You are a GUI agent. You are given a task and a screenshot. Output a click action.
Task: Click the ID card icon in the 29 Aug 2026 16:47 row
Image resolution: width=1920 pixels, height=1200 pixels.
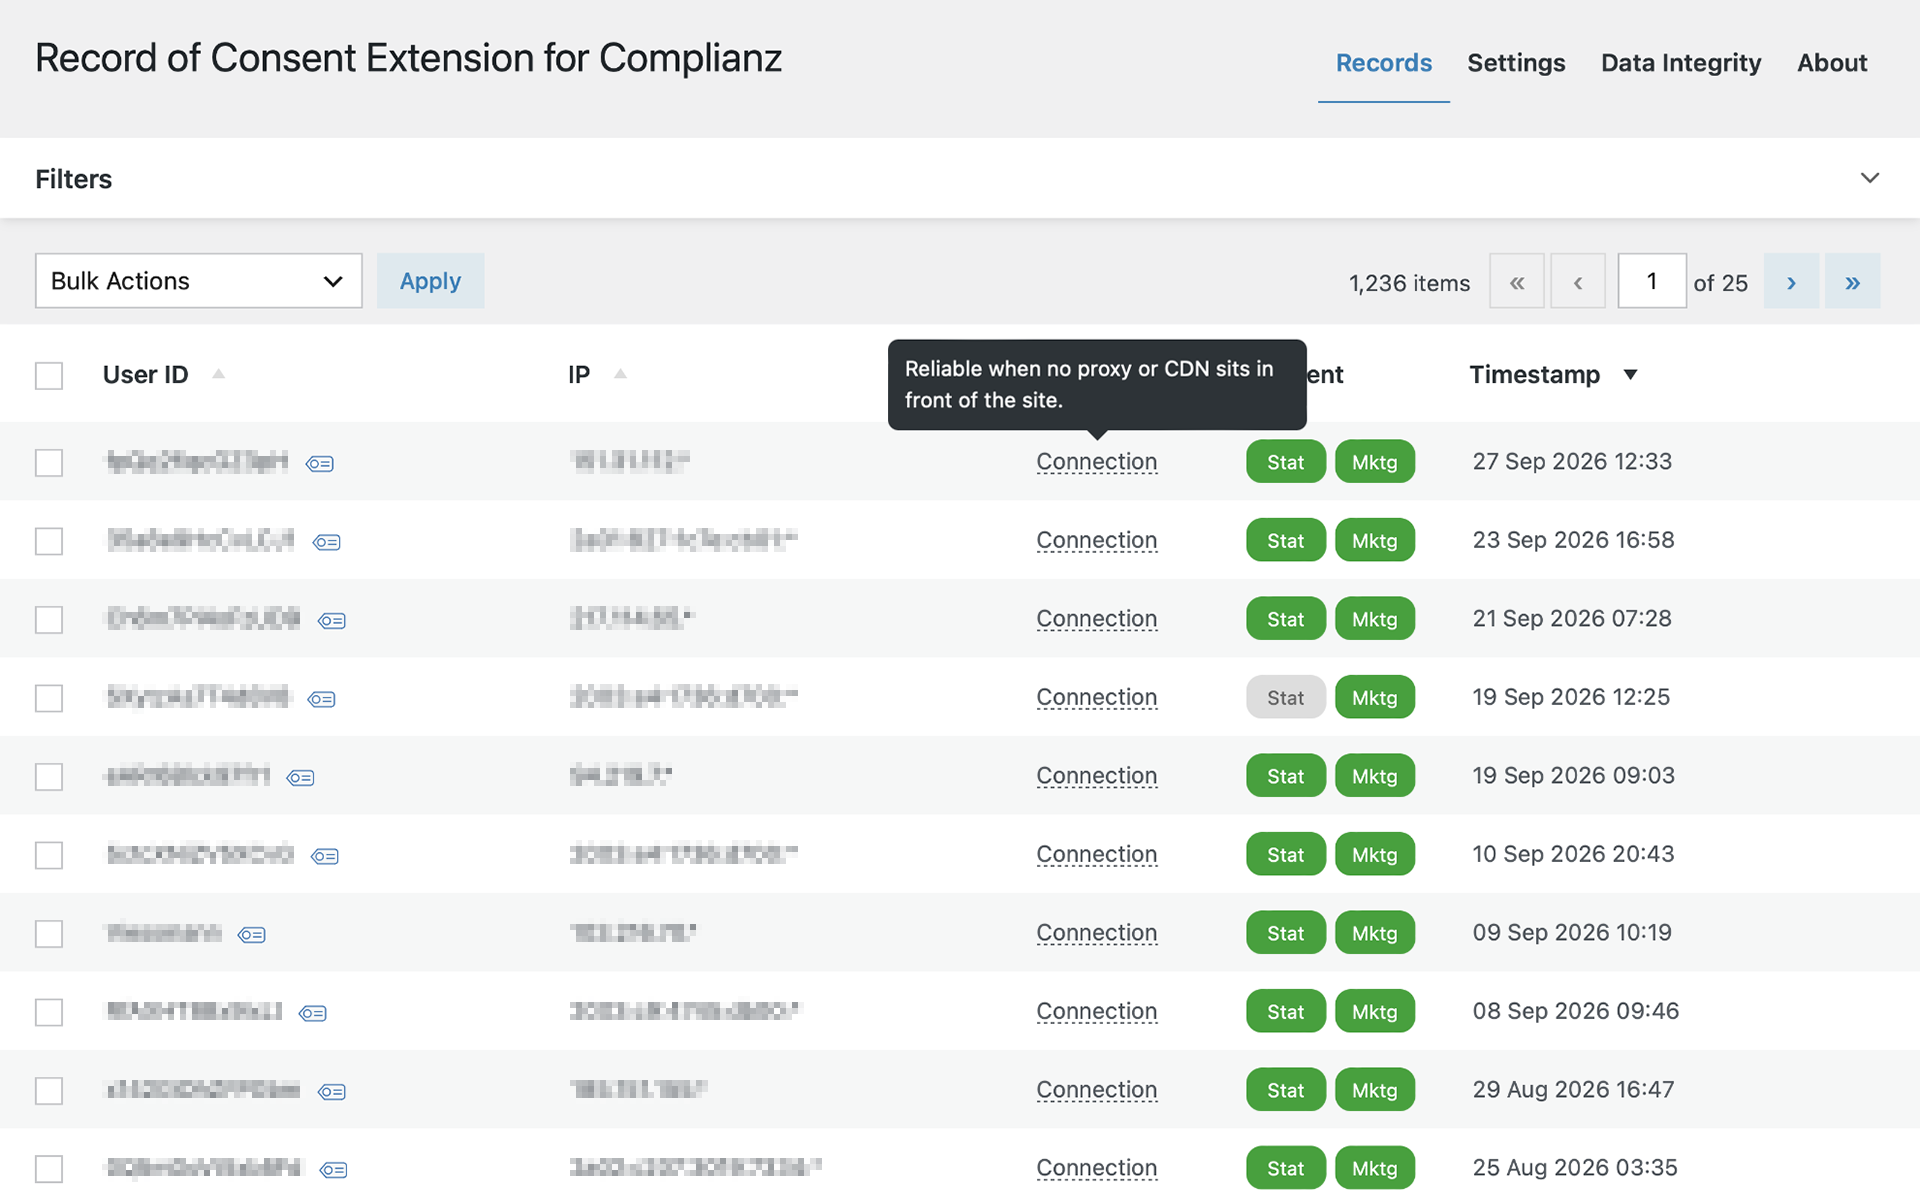pyautogui.click(x=332, y=1092)
